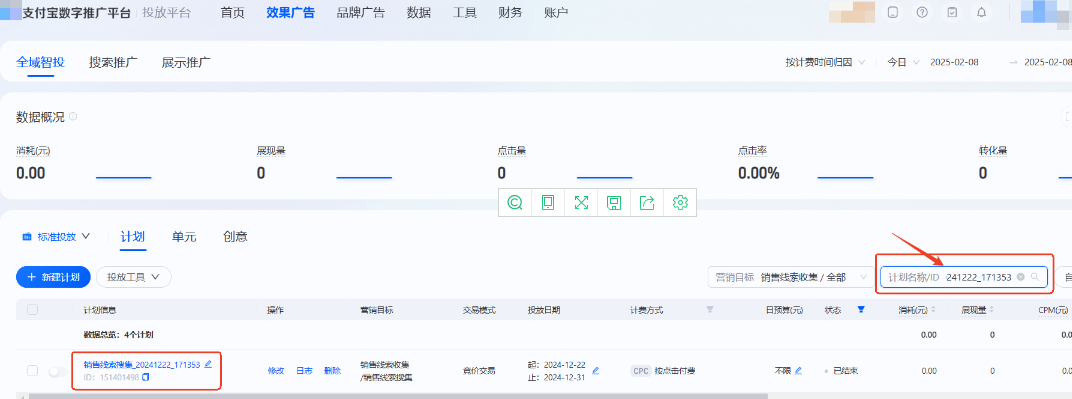Open the 投放工具 dropdown
The width and height of the screenshot is (1072, 399).
133,277
